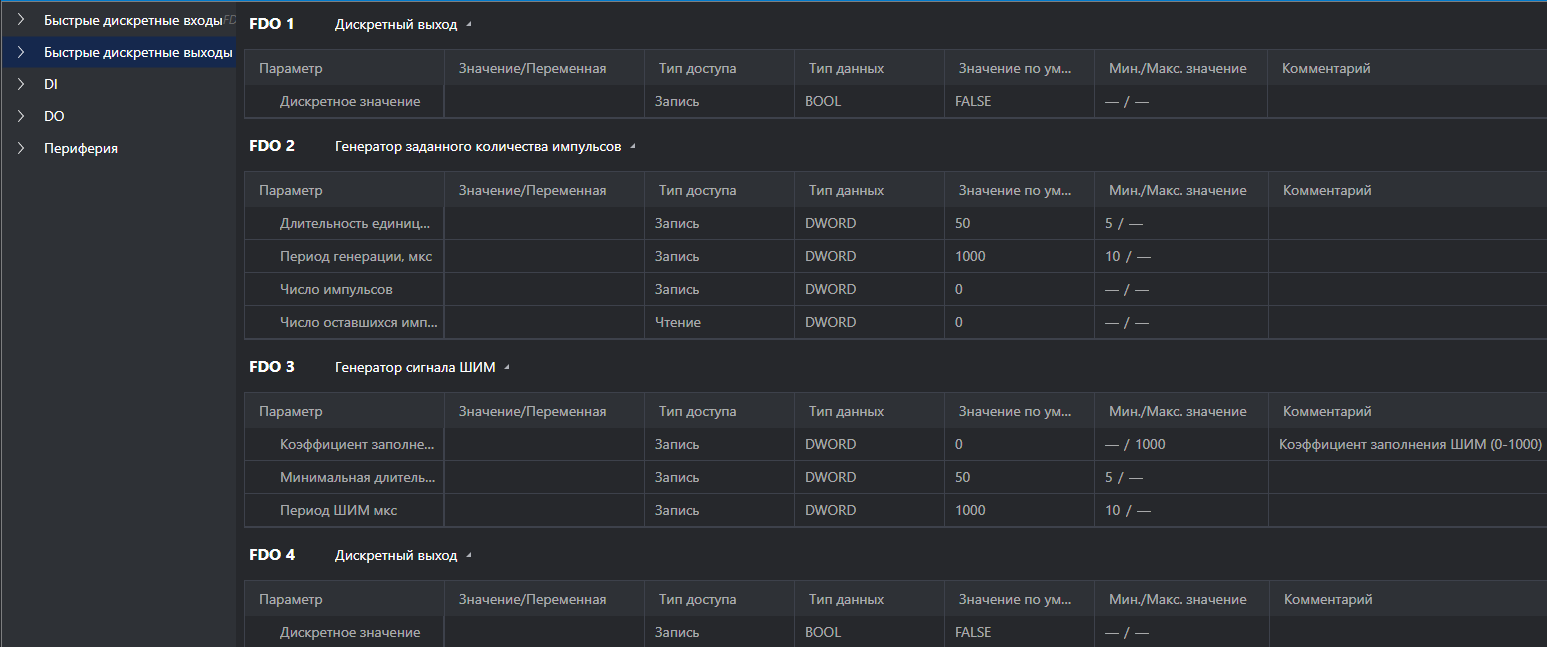1547x647 pixels.
Task: Click the Параметр column header in FDO 1
Action: (345, 68)
